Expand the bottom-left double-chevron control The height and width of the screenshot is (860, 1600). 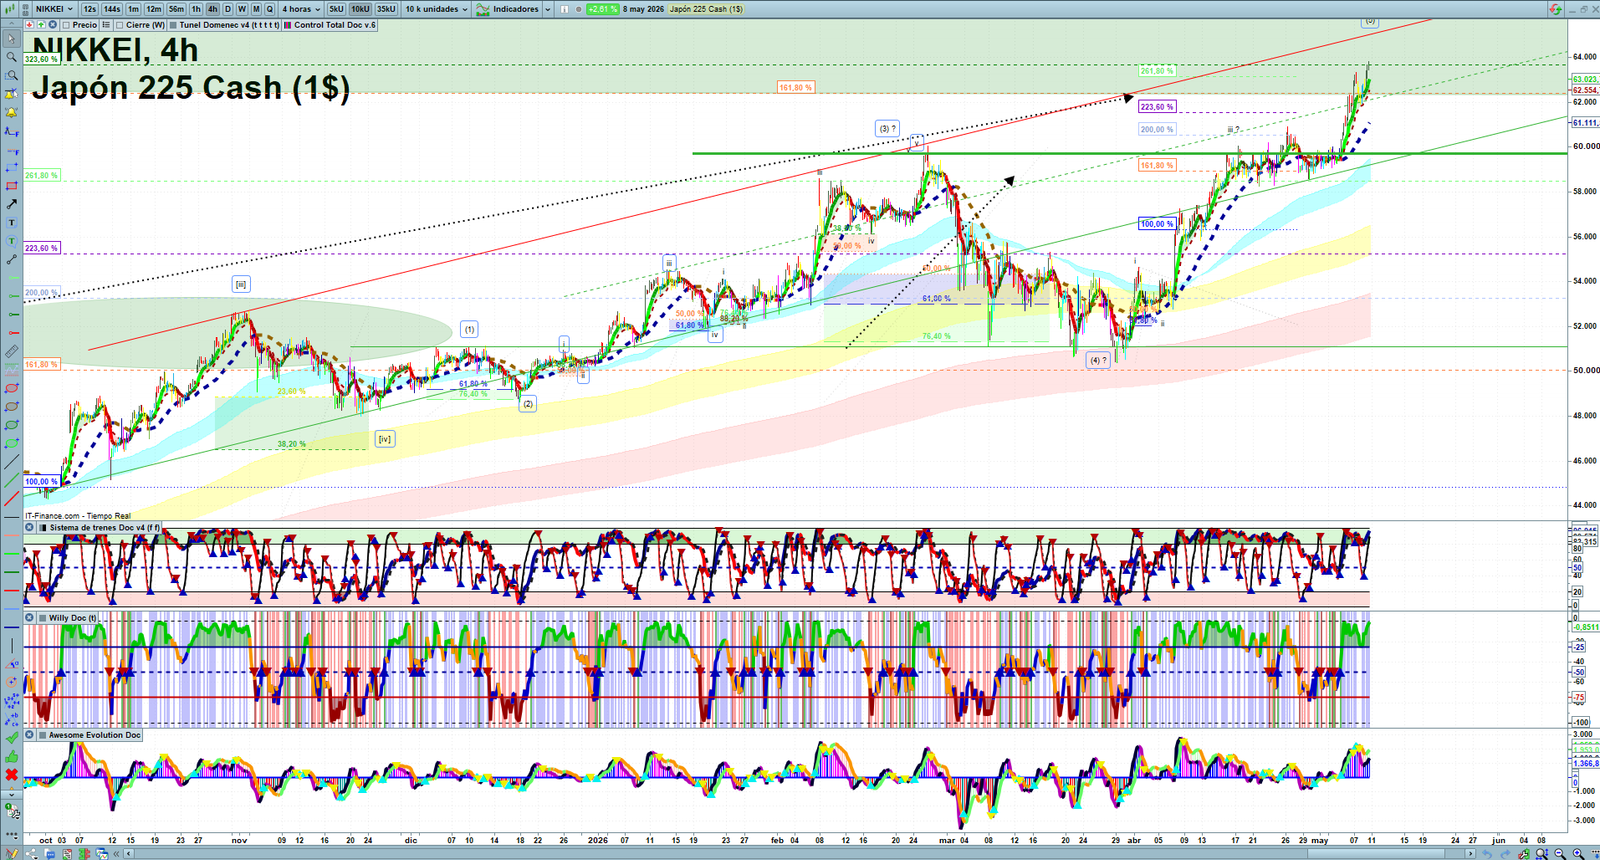(x=116, y=853)
